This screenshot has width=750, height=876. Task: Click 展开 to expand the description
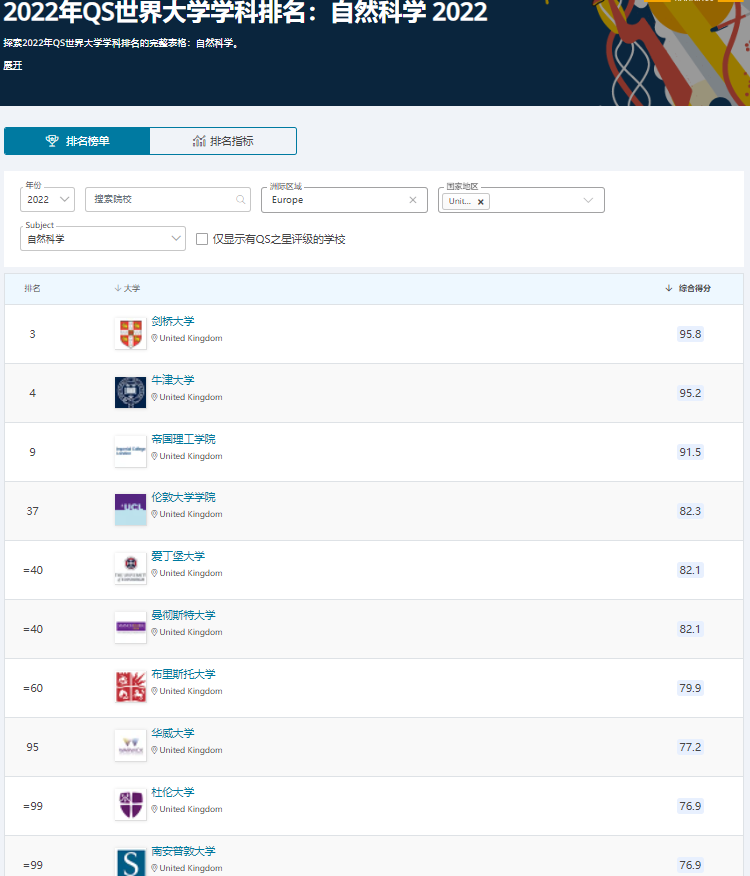(x=12, y=65)
